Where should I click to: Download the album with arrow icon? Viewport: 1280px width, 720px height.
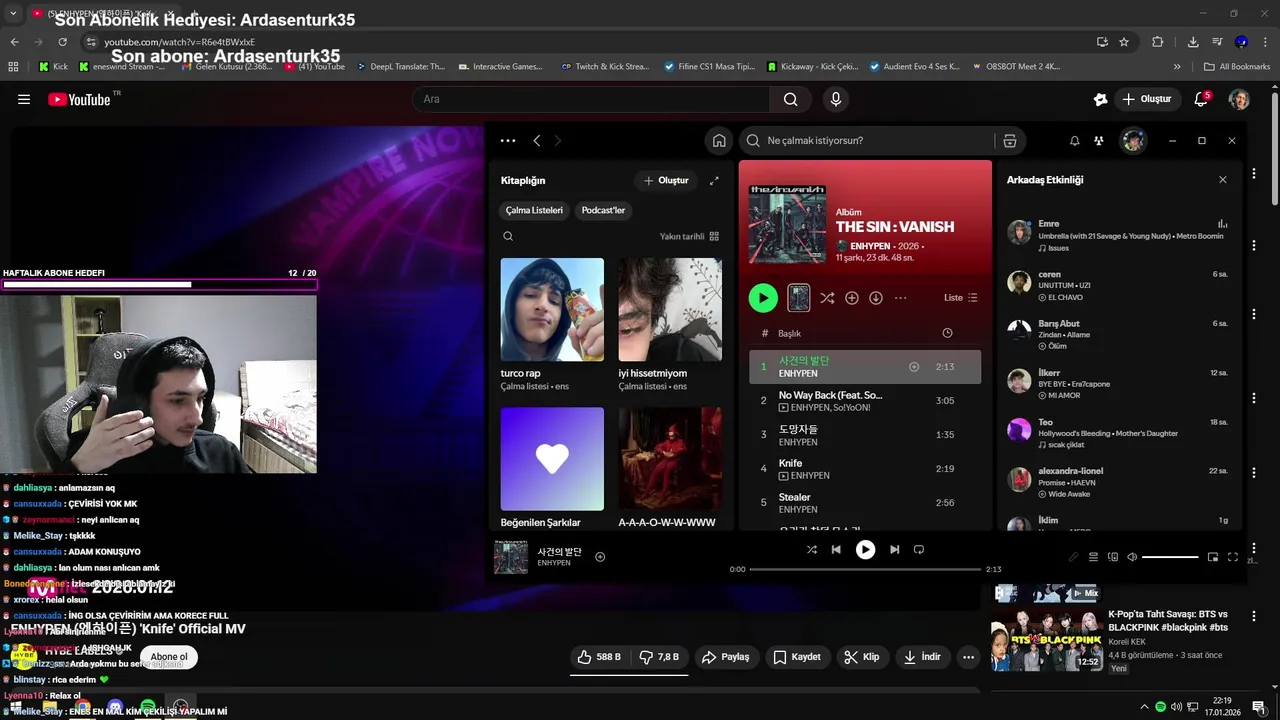coord(876,298)
